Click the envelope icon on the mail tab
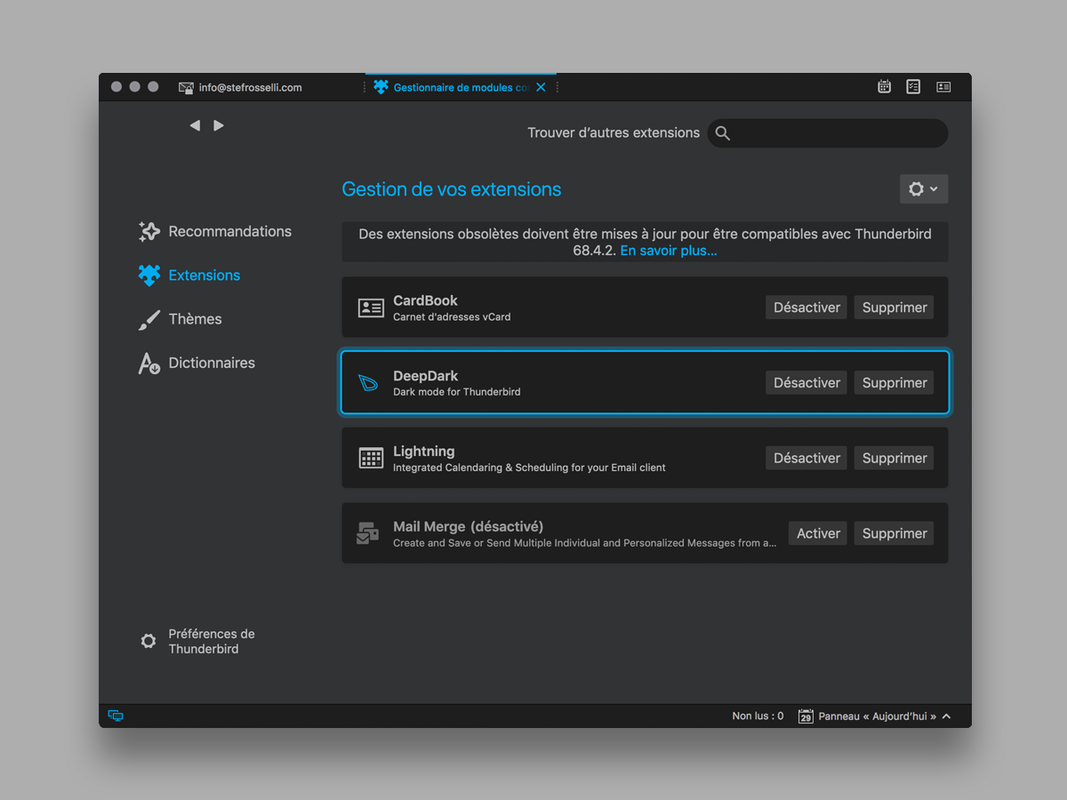 click(186, 88)
